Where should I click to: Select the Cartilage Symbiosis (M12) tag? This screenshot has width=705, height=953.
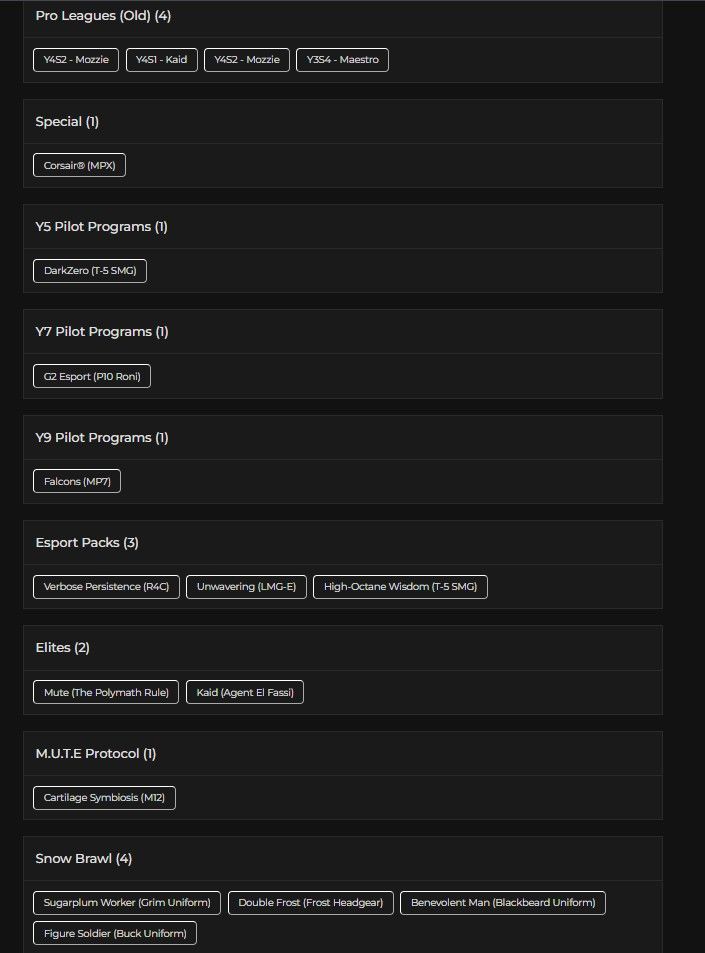coord(104,798)
